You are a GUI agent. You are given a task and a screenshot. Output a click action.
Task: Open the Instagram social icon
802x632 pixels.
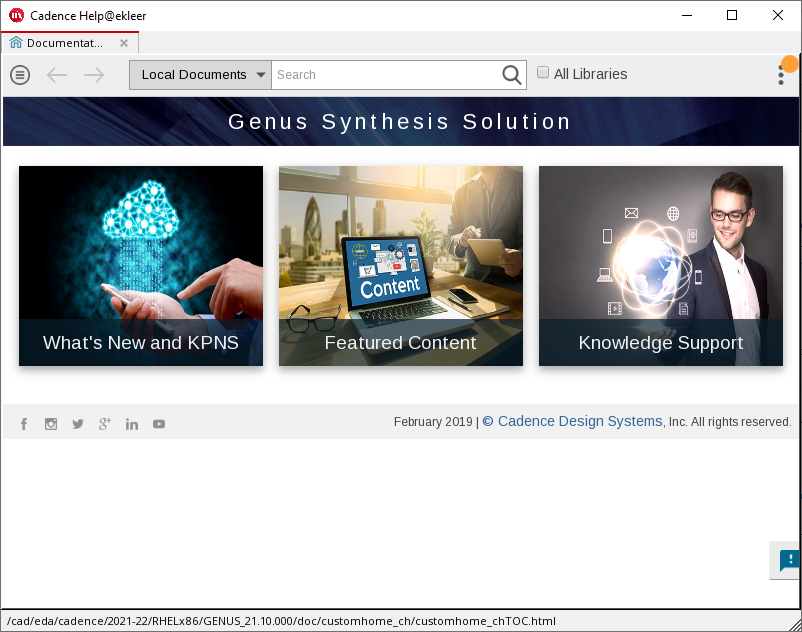pos(51,424)
